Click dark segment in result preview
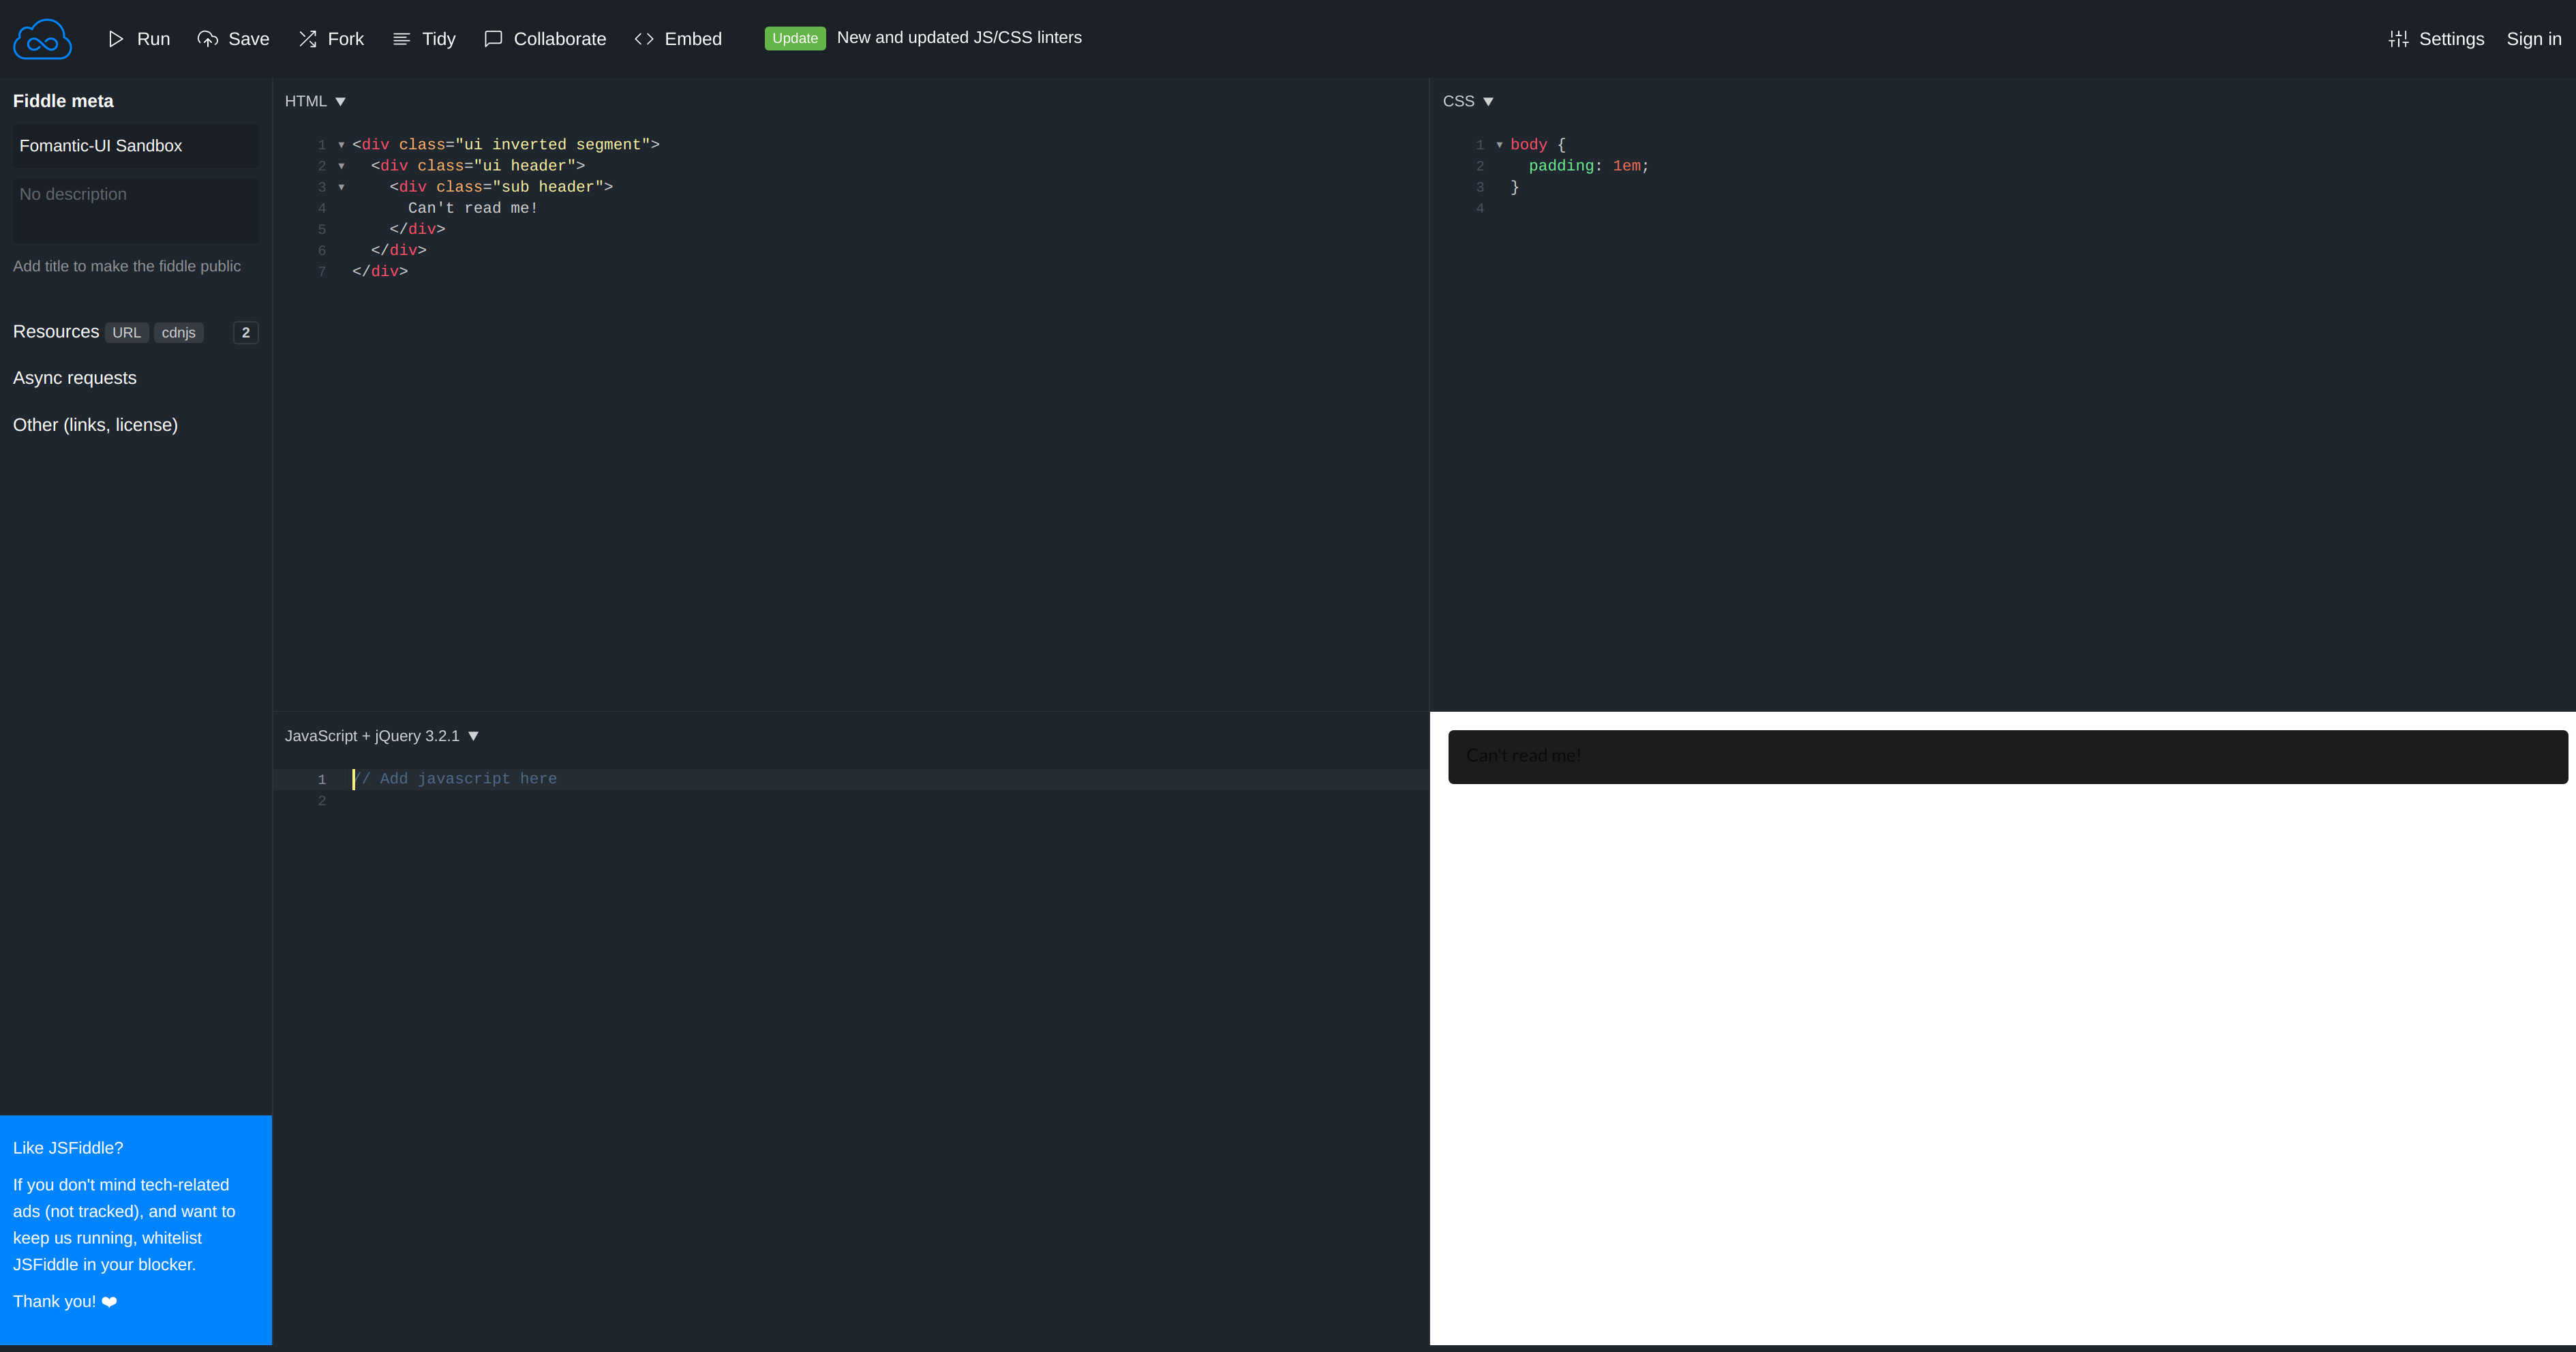This screenshot has width=2576, height=1352. pyautogui.click(x=2007, y=757)
